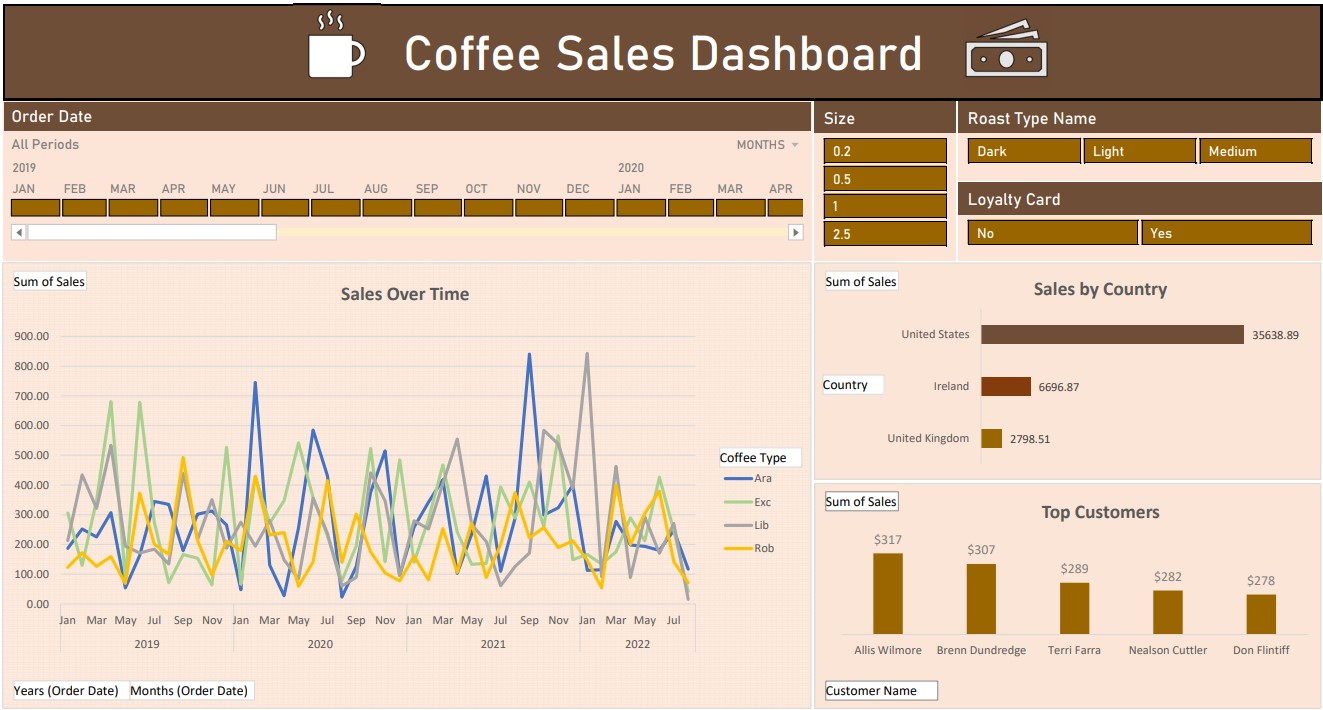
Task: Toggle the Dark roast type slicer
Action: coord(1024,151)
